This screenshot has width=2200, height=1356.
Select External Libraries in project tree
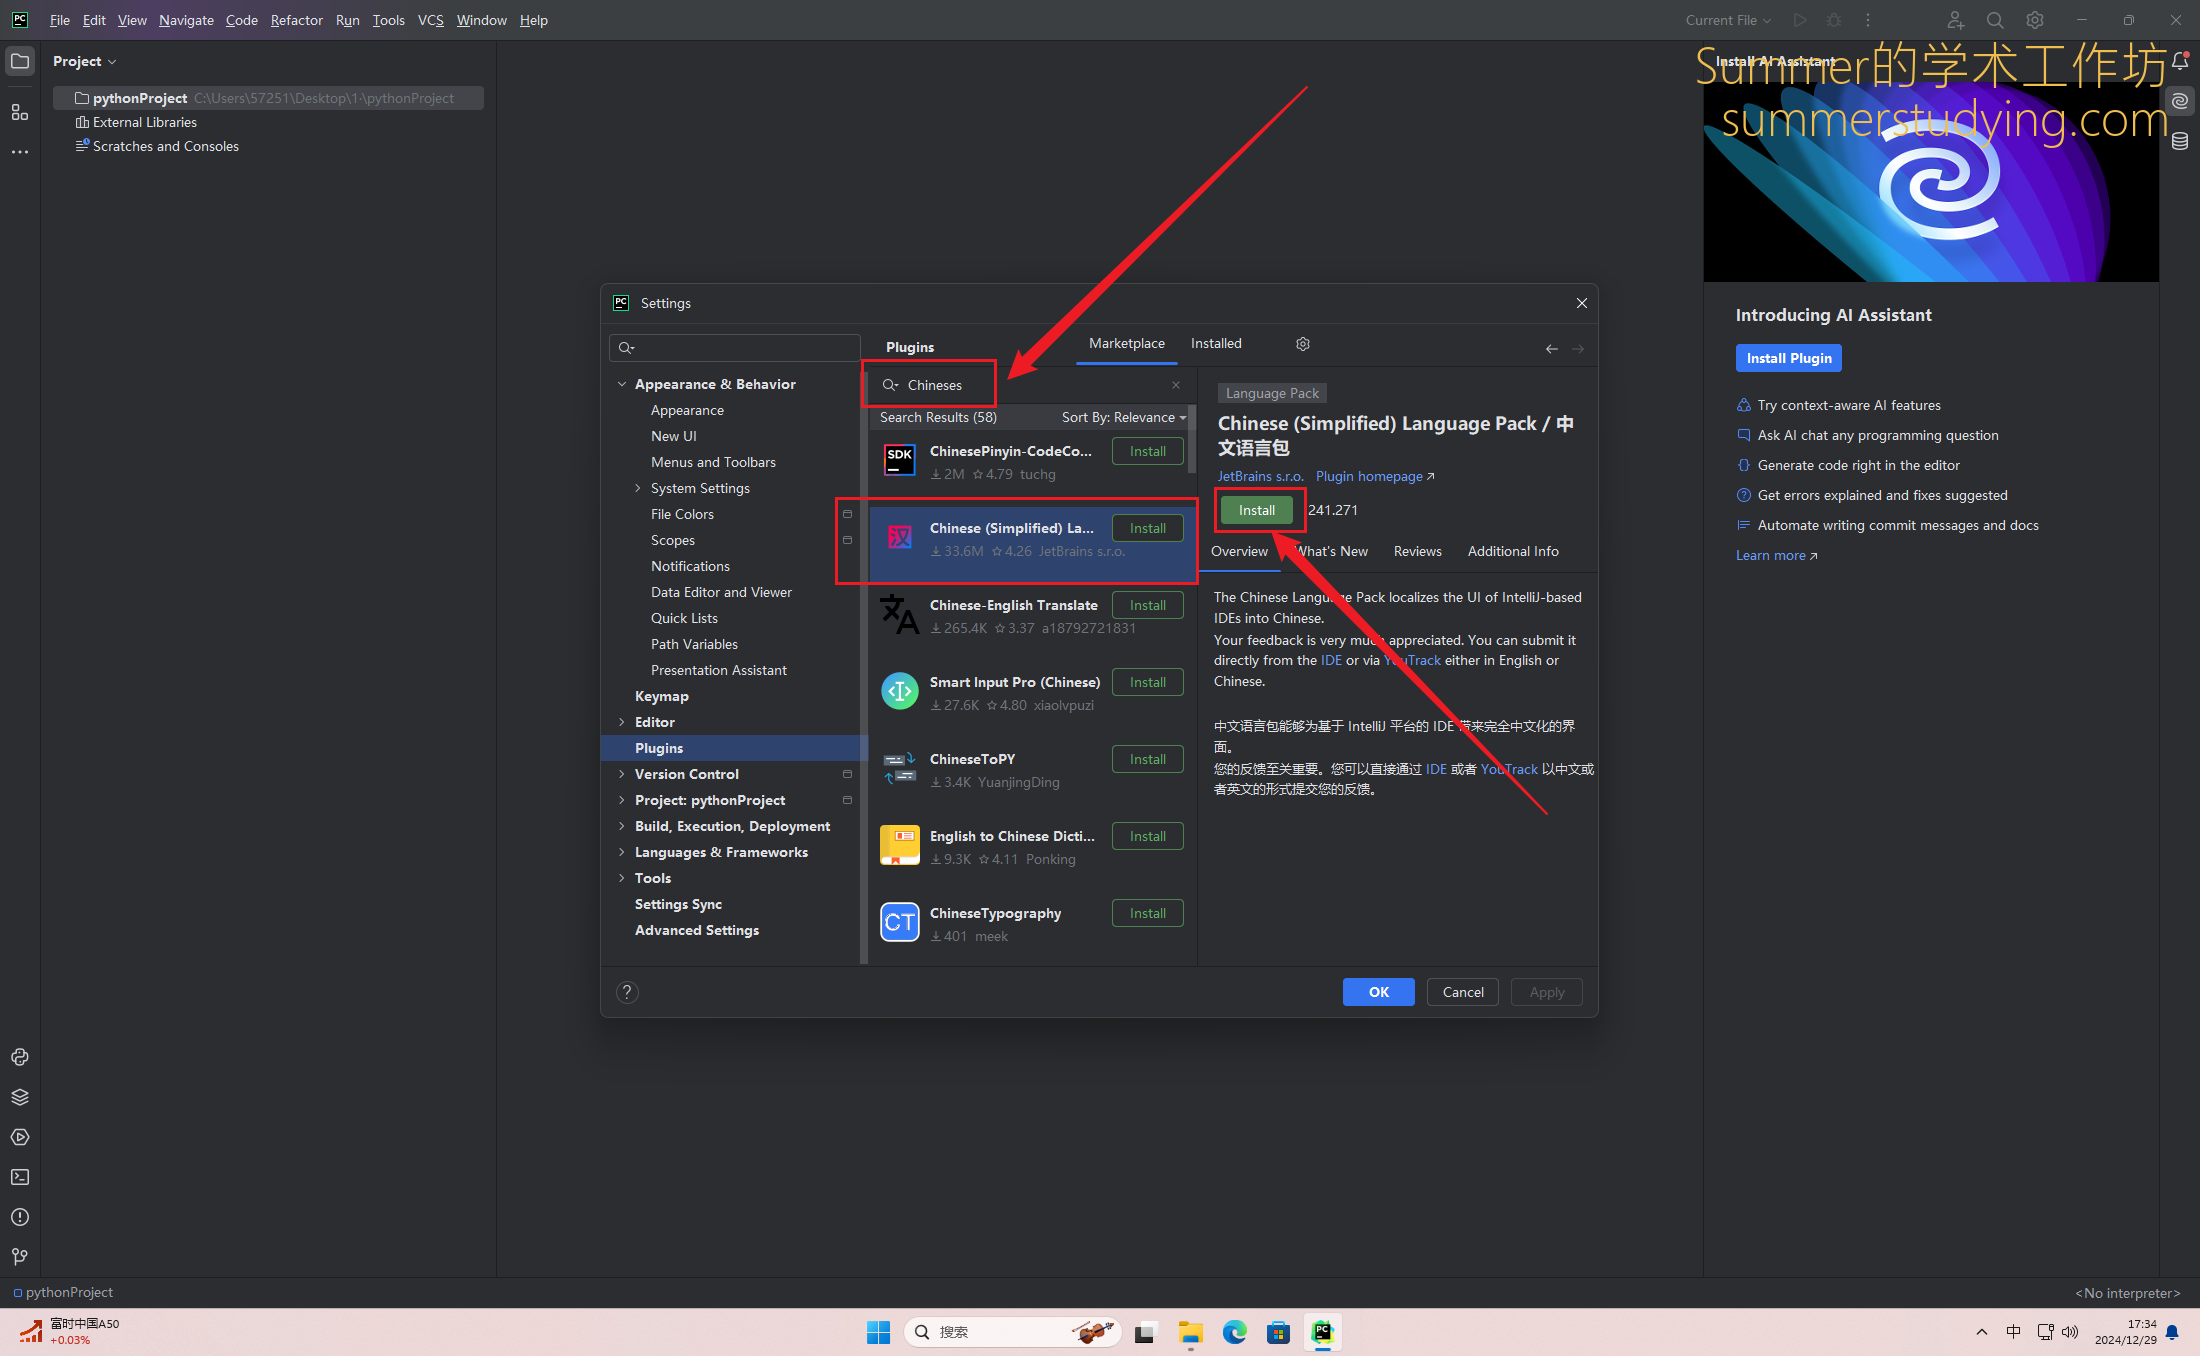click(x=144, y=122)
